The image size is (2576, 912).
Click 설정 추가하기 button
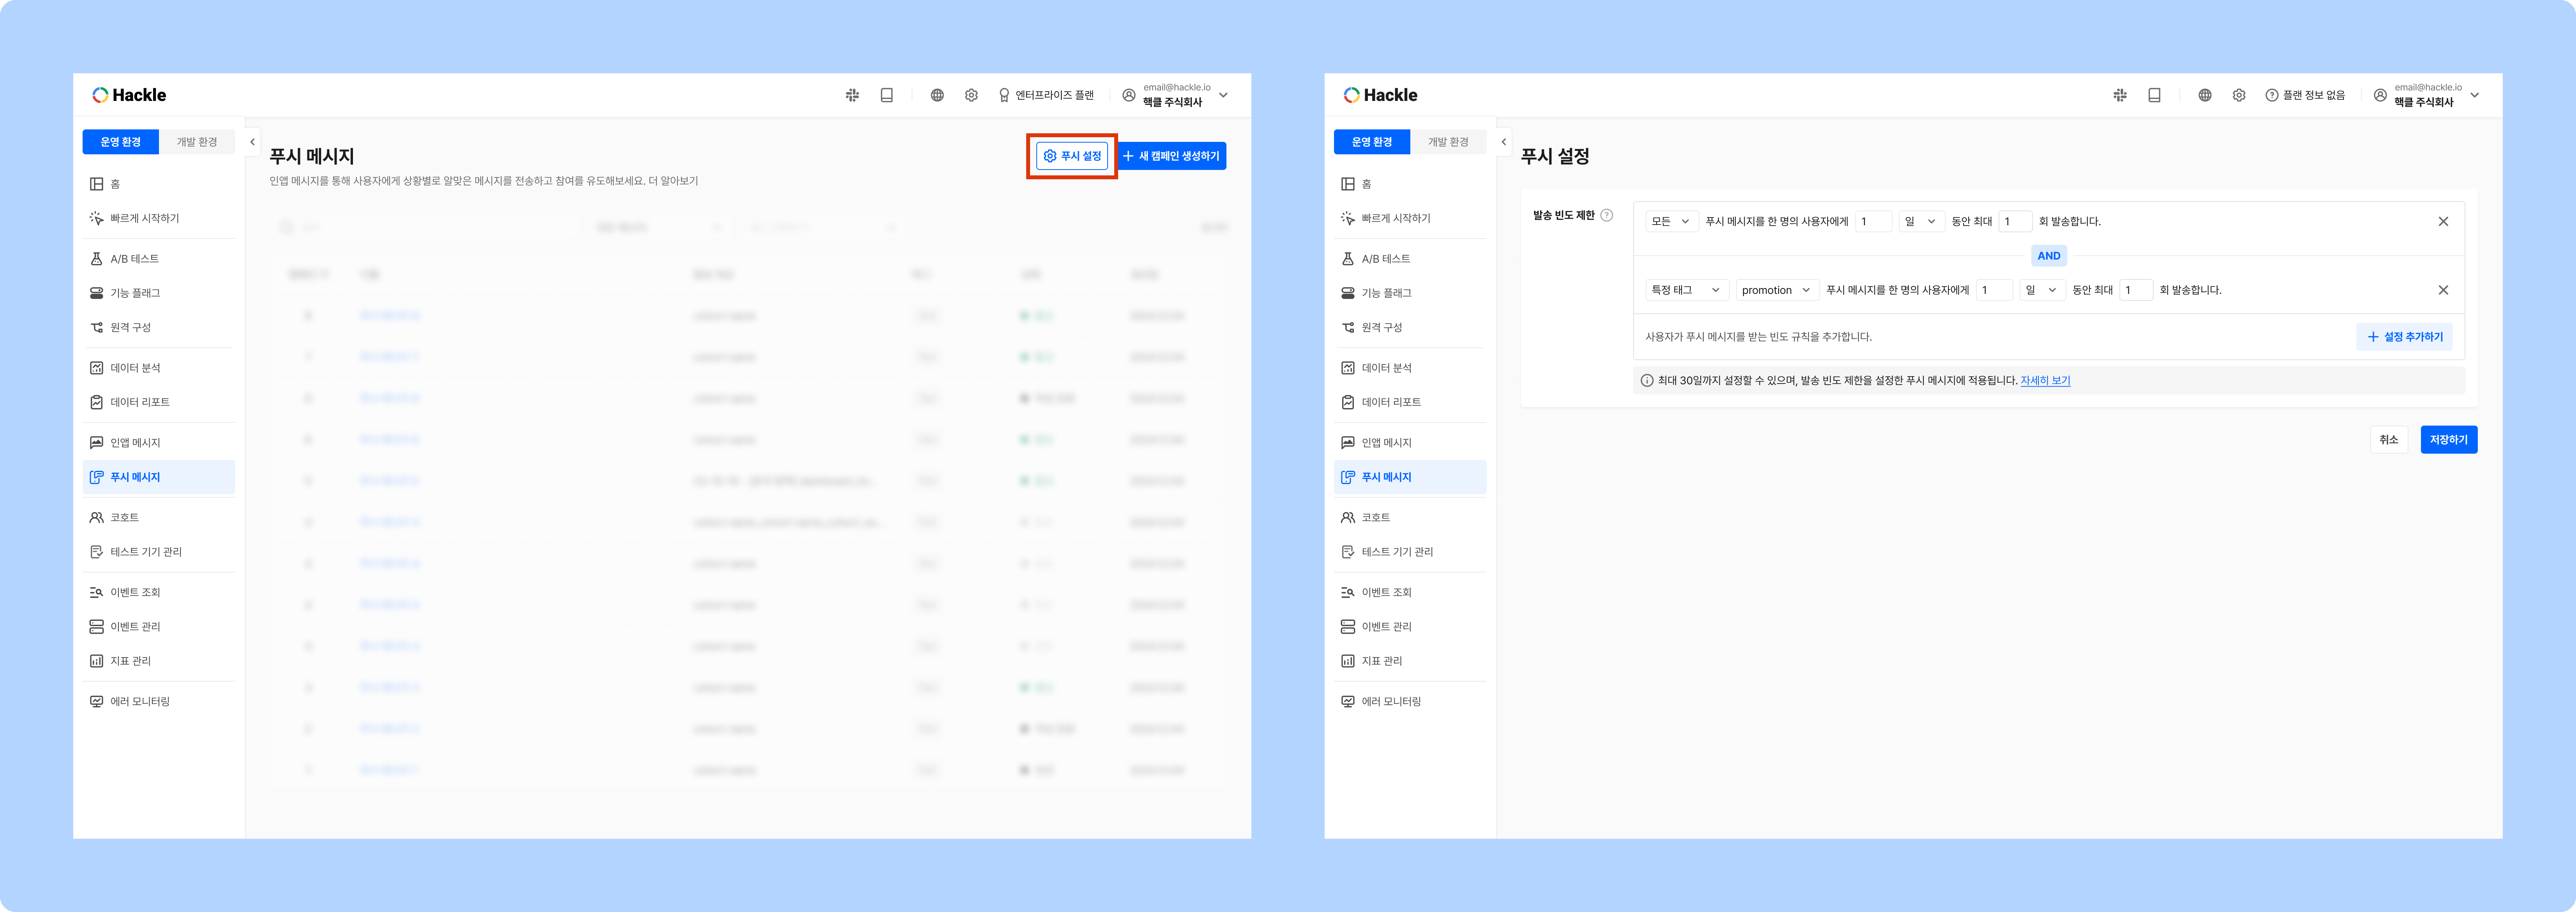click(x=2405, y=337)
